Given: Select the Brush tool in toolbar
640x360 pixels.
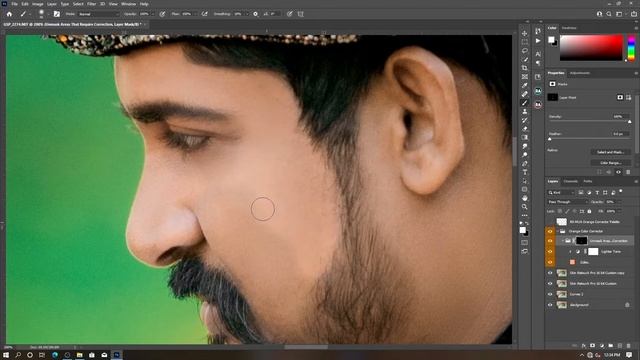Looking at the screenshot, I should pyautogui.click(x=524, y=103).
